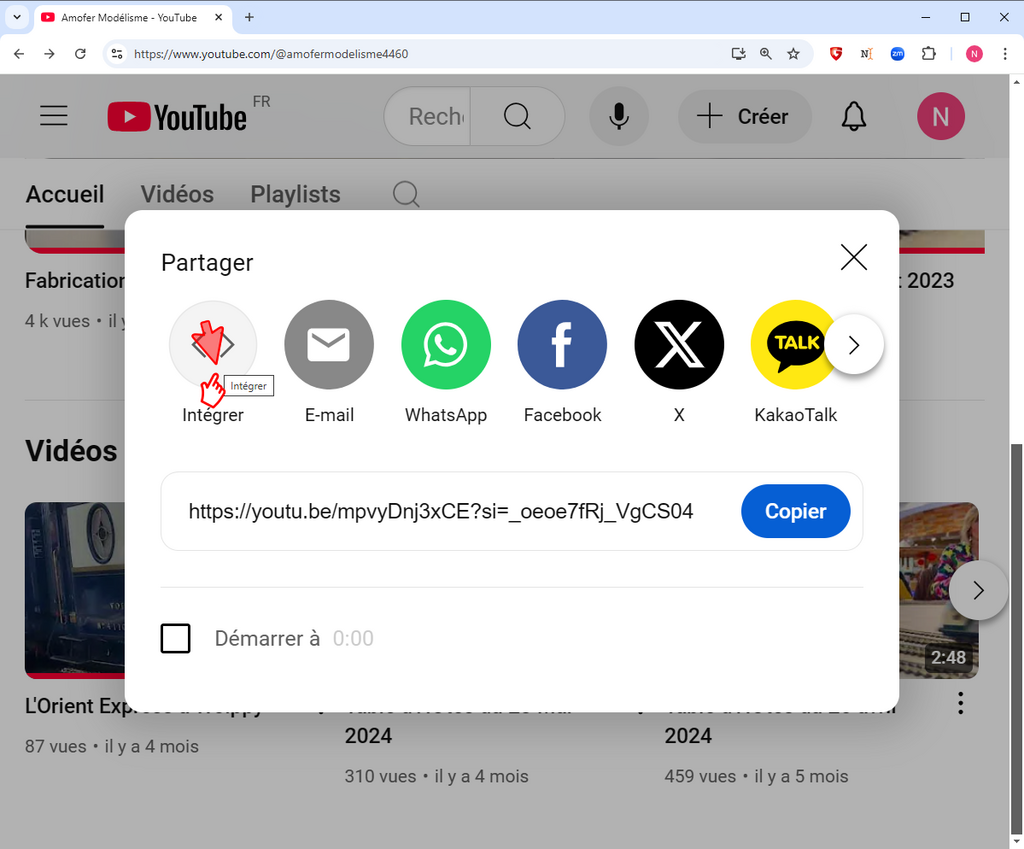Install app icon in address bar
This screenshot has height=849, width=1024.
(739, 54)
